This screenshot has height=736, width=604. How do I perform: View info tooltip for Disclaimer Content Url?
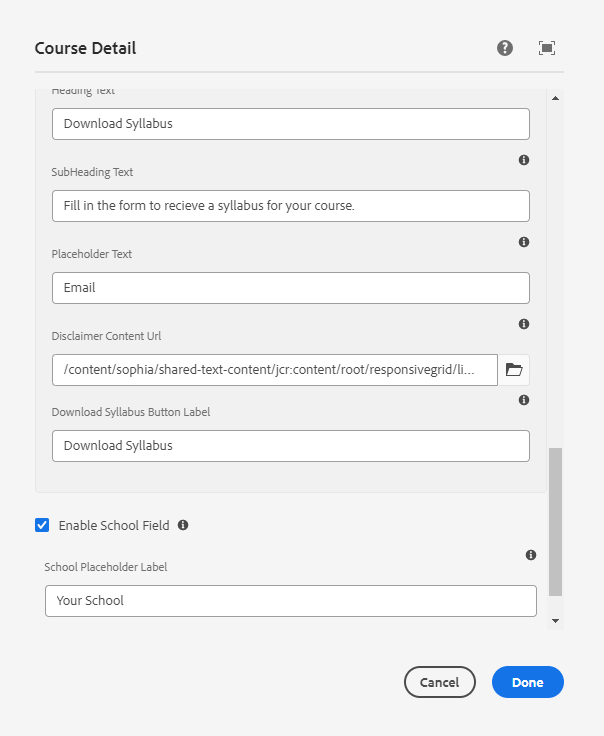tap(524, 324)
